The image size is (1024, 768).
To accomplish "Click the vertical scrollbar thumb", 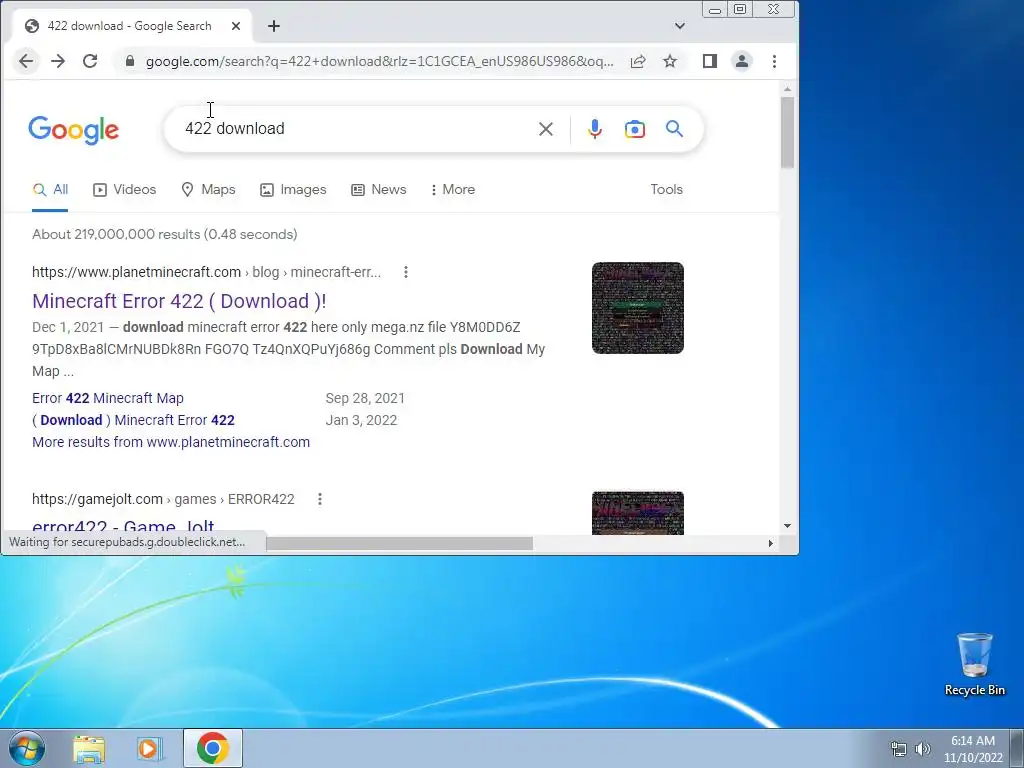I will [787, 133].
